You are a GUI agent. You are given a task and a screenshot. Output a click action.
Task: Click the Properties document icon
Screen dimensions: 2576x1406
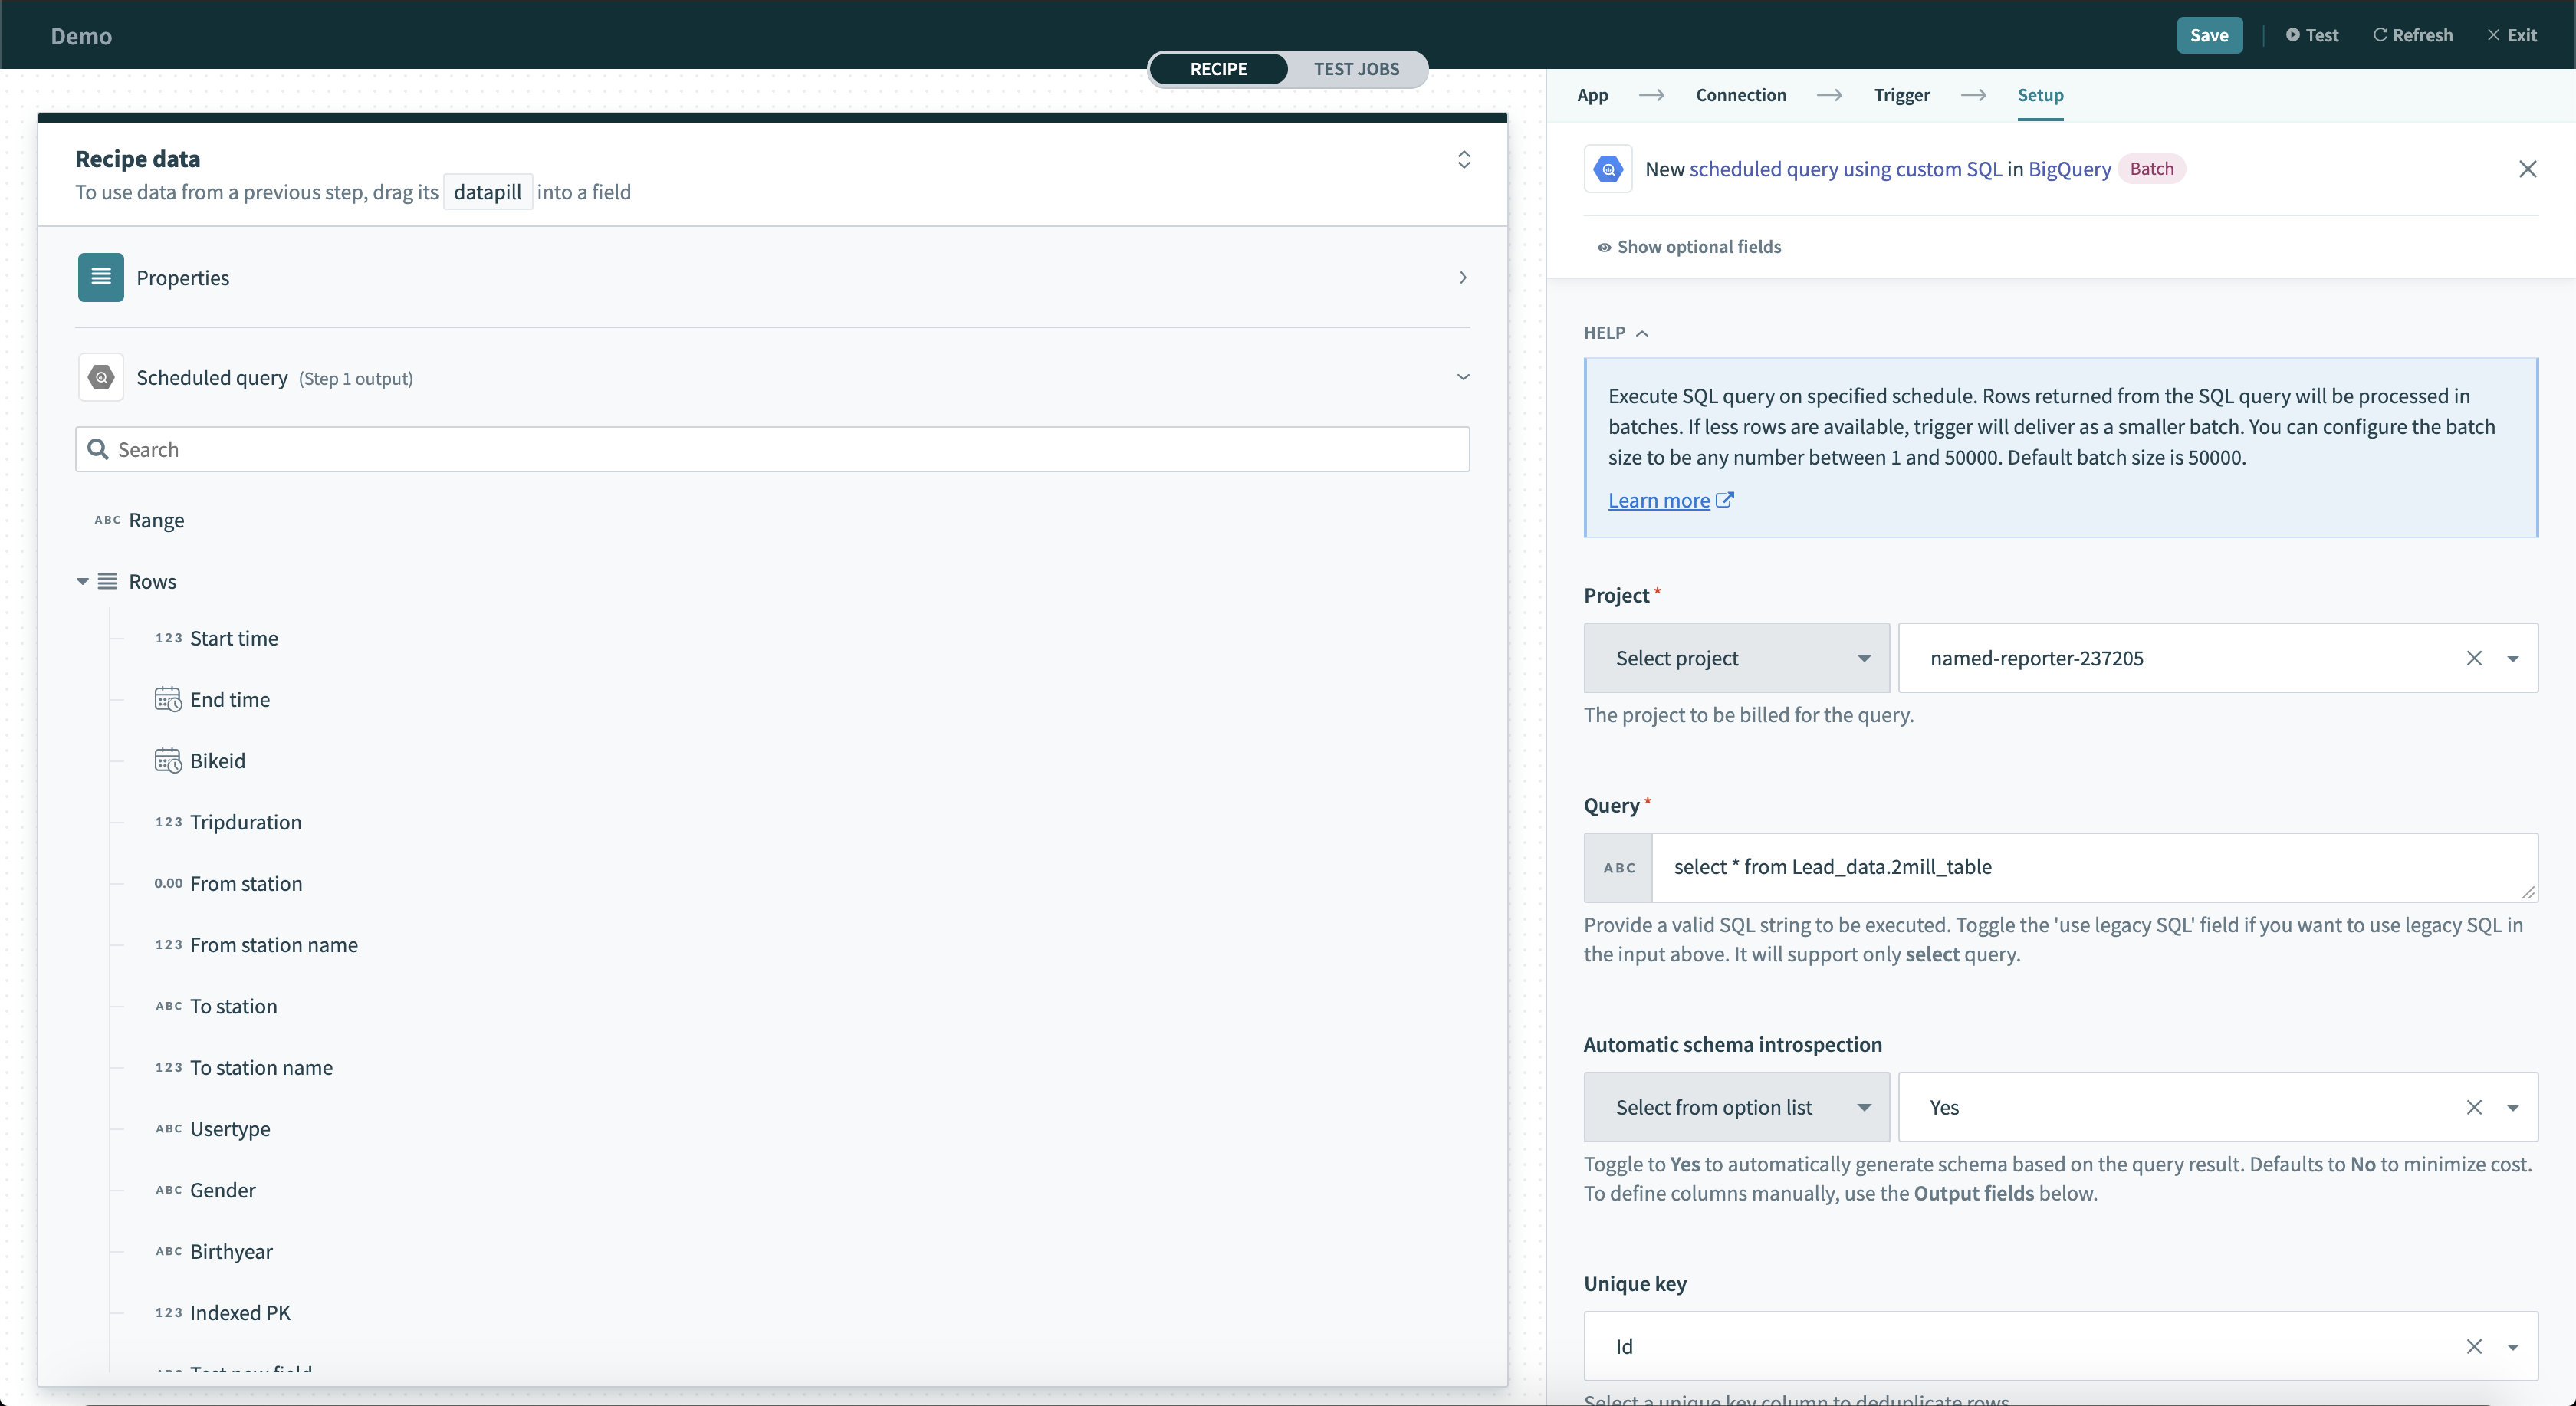point(100,277)
